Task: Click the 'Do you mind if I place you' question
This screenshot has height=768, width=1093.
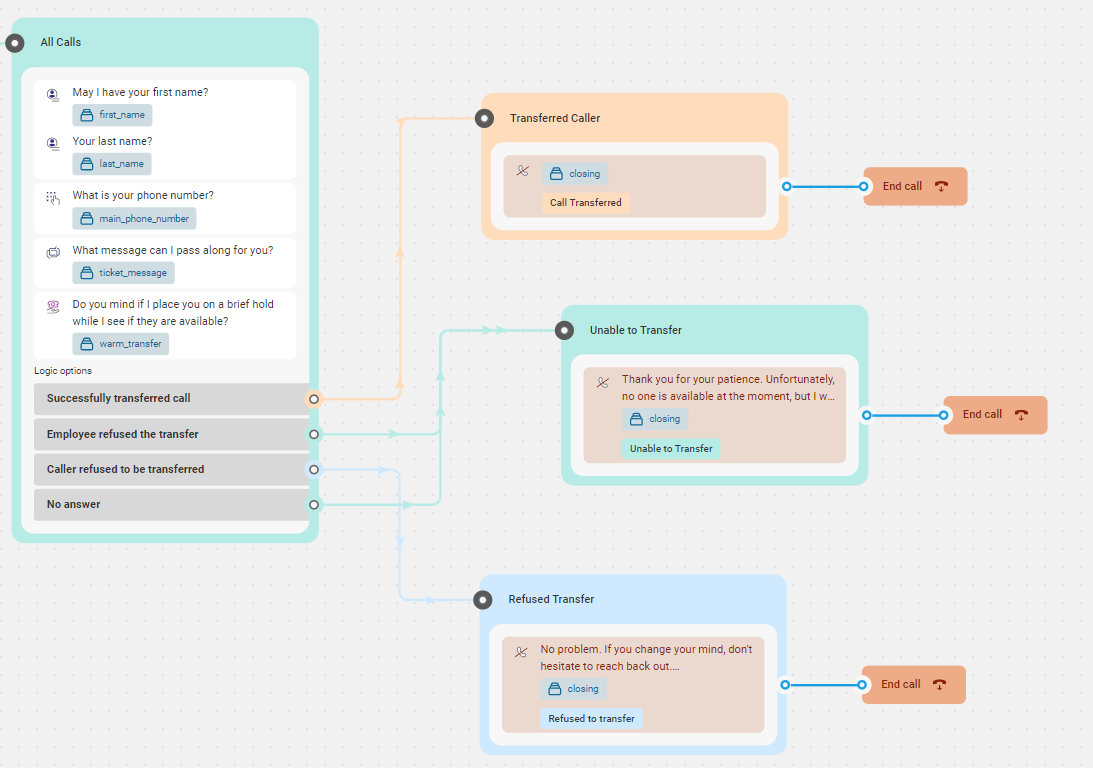Action: click(173, 313)
